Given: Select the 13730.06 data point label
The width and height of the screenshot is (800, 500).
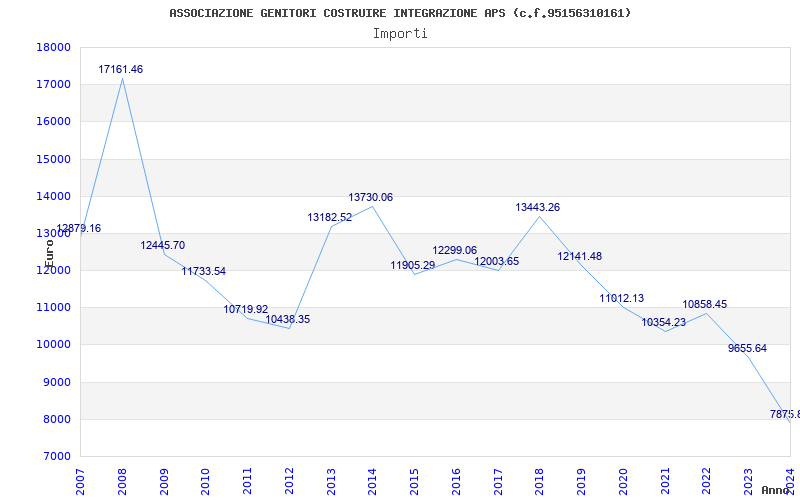Looking at the screenshot, I should pos(370,197).
